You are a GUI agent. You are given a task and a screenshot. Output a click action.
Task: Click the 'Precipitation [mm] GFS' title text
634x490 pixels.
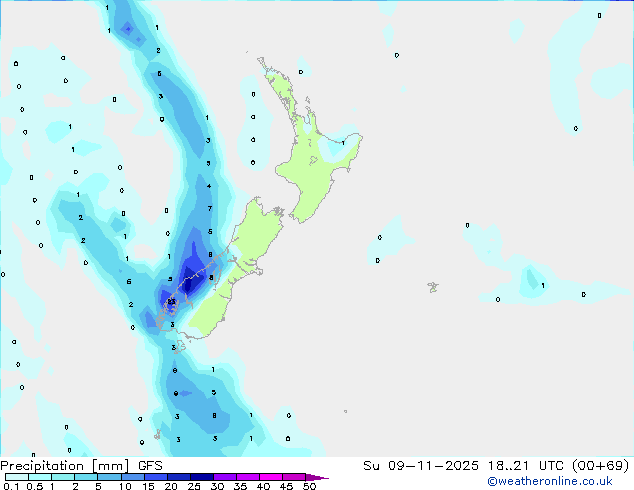[81, 466]
